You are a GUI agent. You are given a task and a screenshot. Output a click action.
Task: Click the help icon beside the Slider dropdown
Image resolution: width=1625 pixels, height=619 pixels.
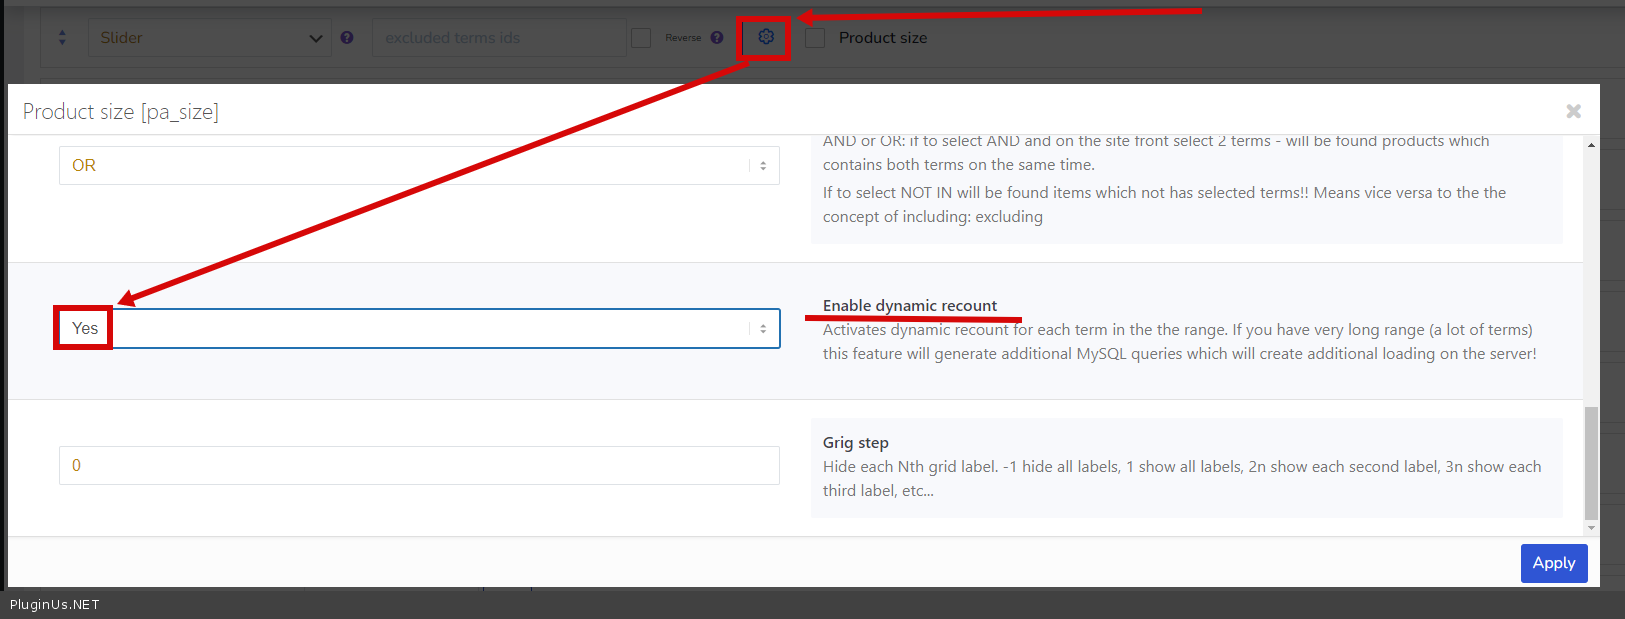[347, 38]
